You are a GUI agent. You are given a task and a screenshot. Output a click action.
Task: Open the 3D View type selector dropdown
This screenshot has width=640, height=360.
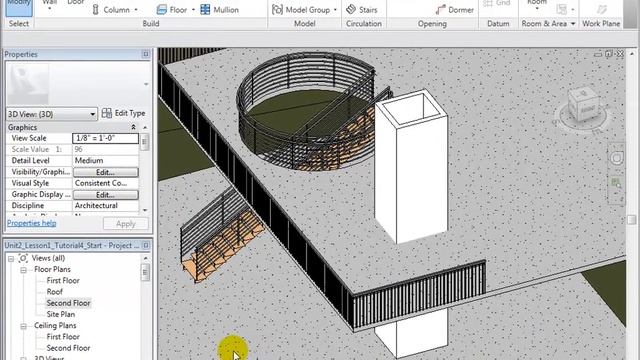93,114
